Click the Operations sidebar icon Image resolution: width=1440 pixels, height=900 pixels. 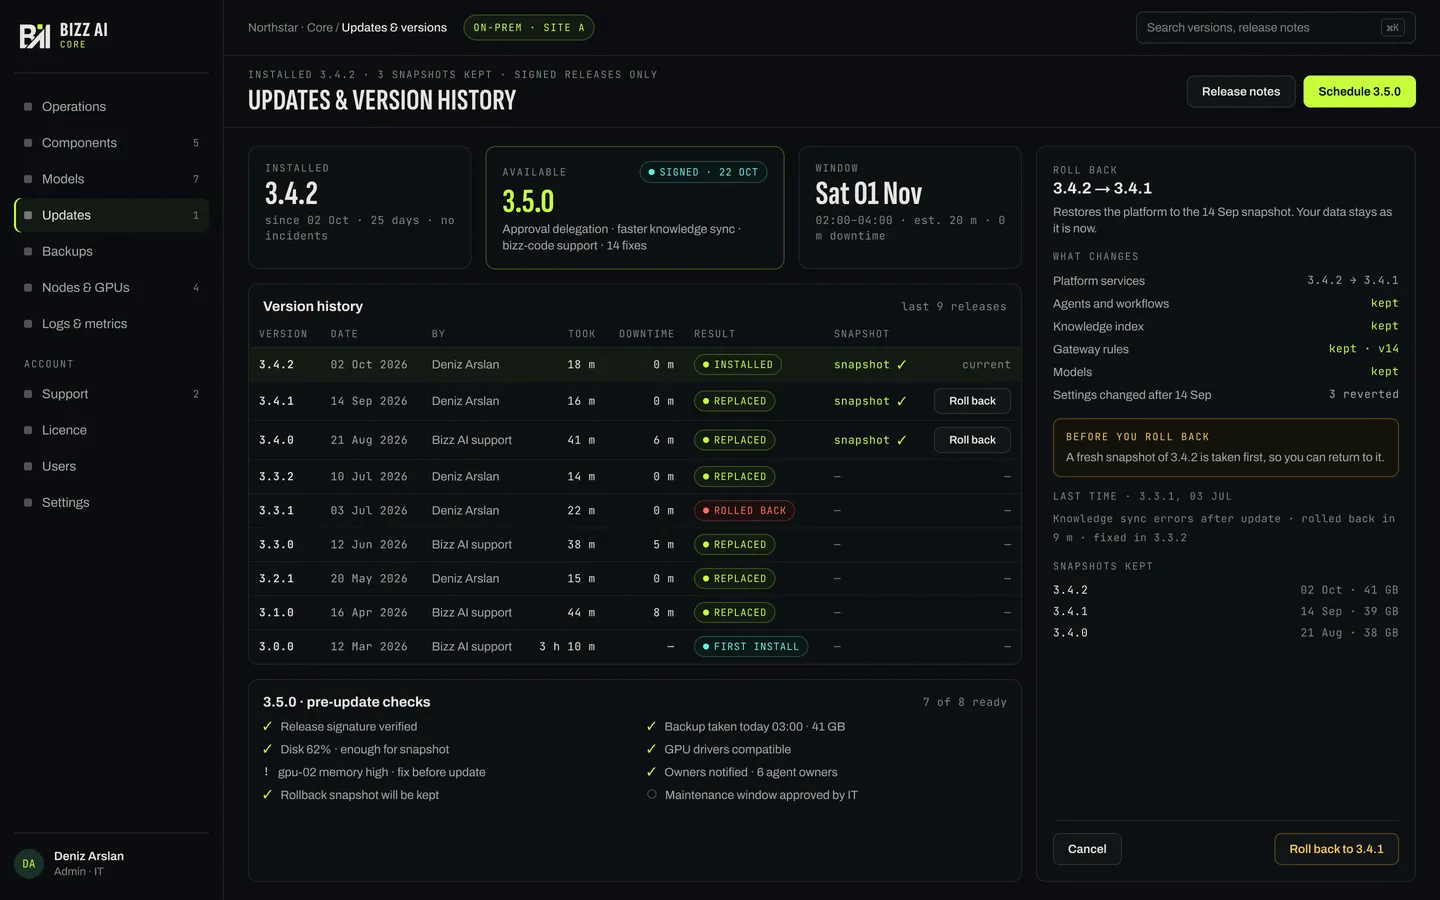tap(28, 107)
